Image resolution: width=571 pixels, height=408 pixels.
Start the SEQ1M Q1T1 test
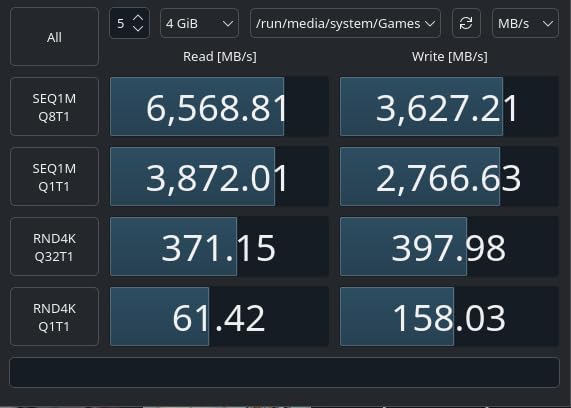[x=54, y=177]
